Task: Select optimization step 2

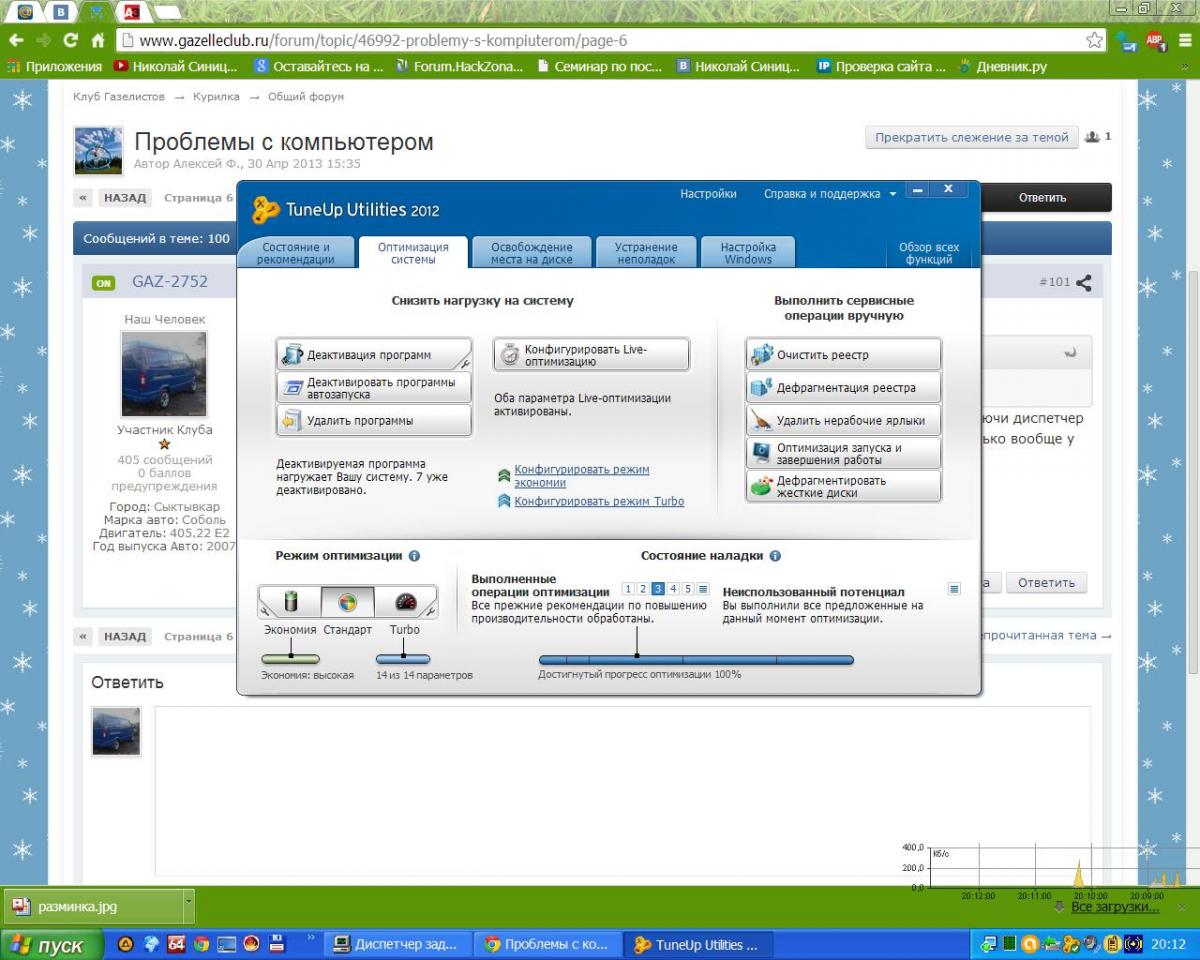Action: pos(643,589)
